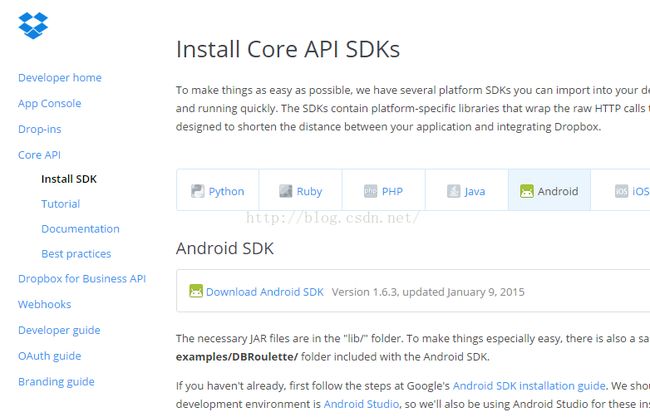650x417 pixels.
Task: Open Best practices in the sidebar
Action: point(76,254)
